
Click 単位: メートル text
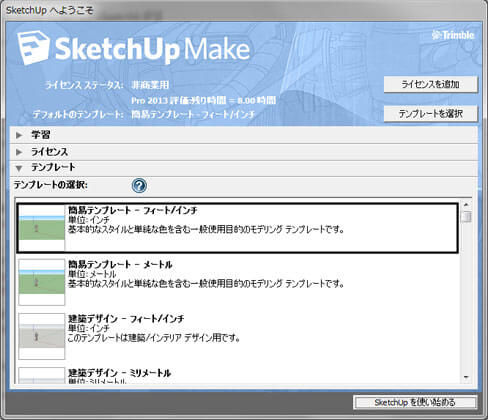[92, 274]
